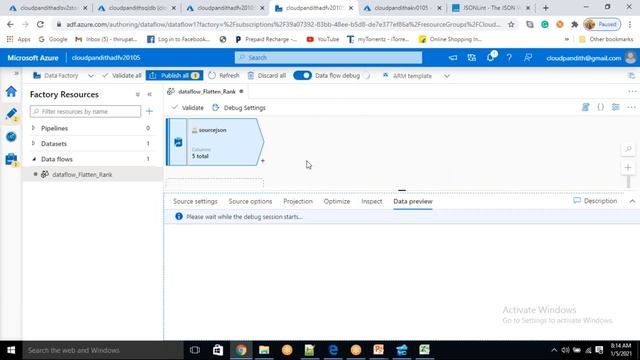Focus the Azure Search box

coord(328,58)
